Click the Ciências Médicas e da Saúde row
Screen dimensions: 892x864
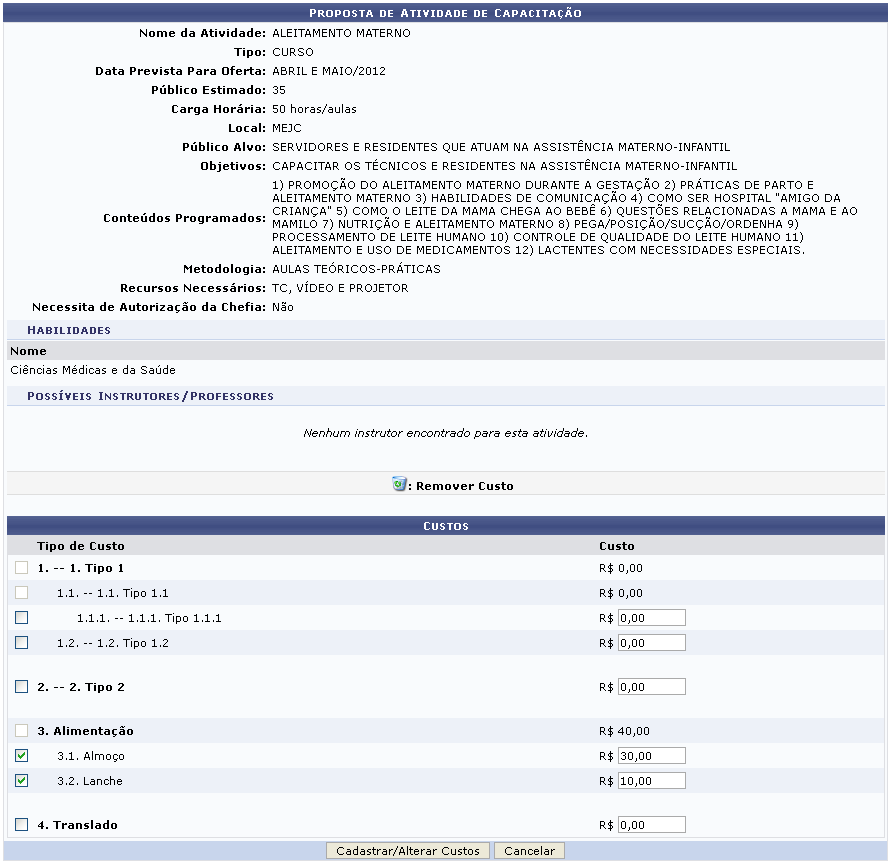(x=93, y=370)
